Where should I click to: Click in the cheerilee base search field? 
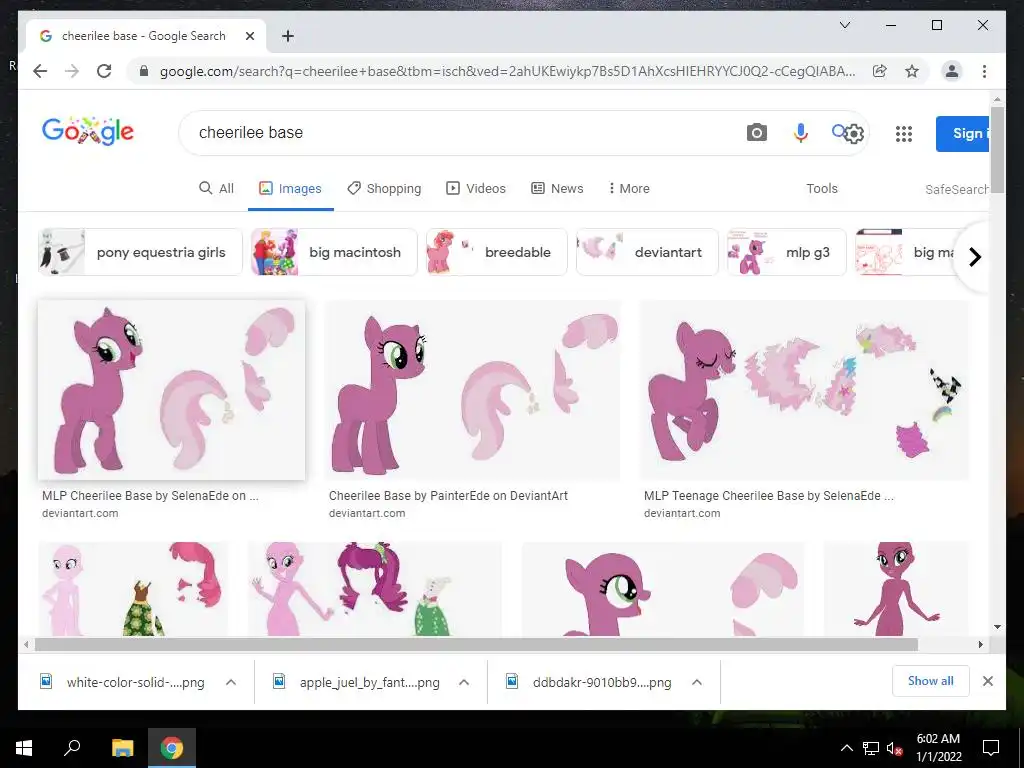(457, 133)
